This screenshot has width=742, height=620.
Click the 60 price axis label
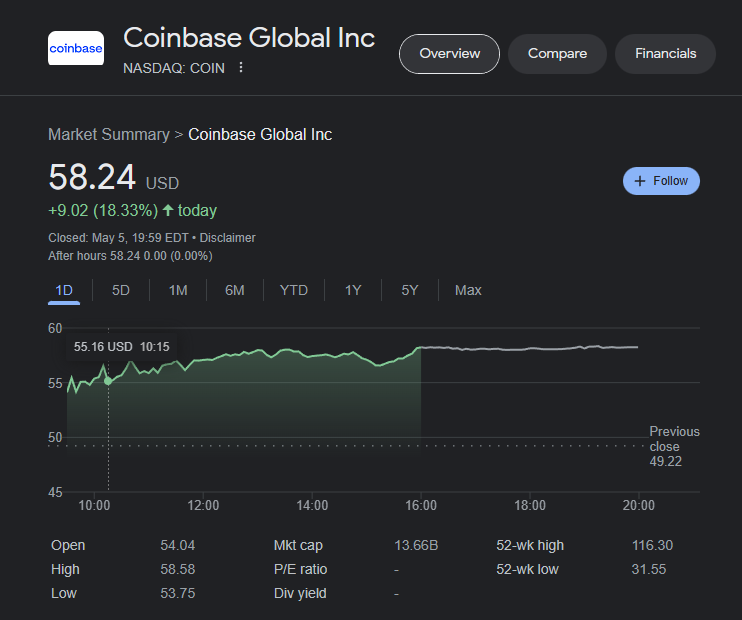click(55, 328)
